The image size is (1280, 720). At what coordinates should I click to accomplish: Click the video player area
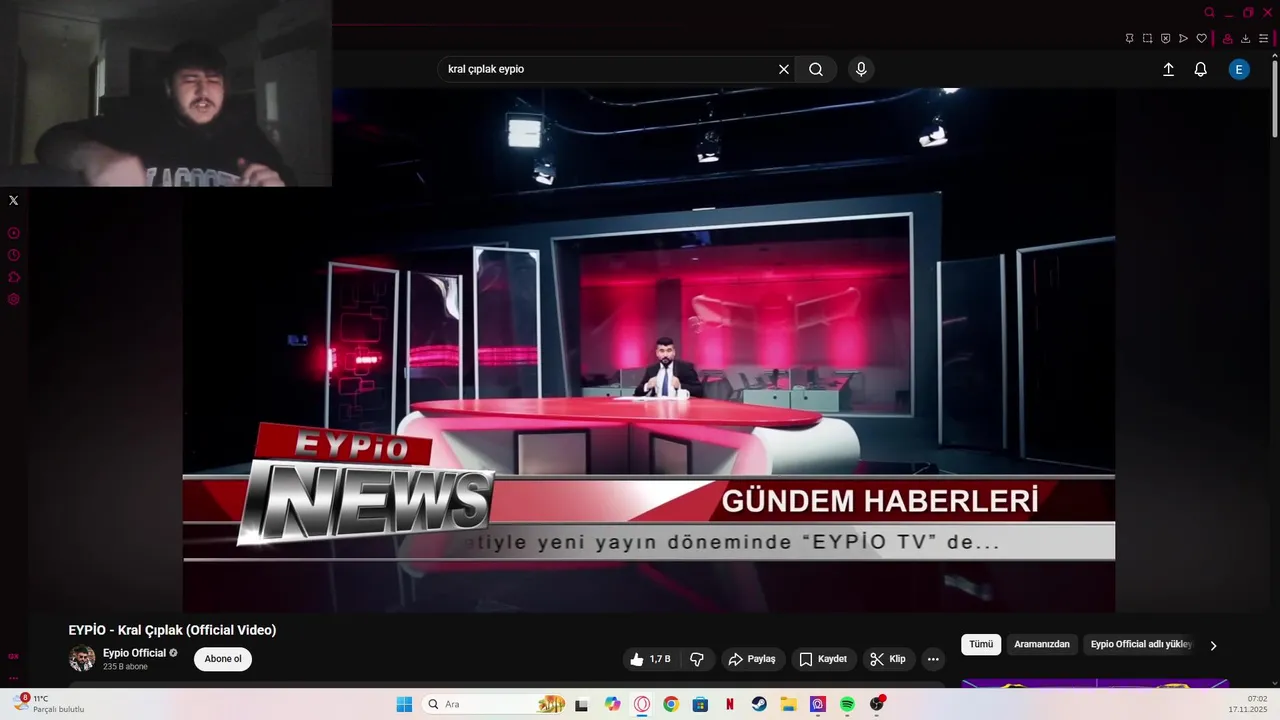[x=648, y=350]
